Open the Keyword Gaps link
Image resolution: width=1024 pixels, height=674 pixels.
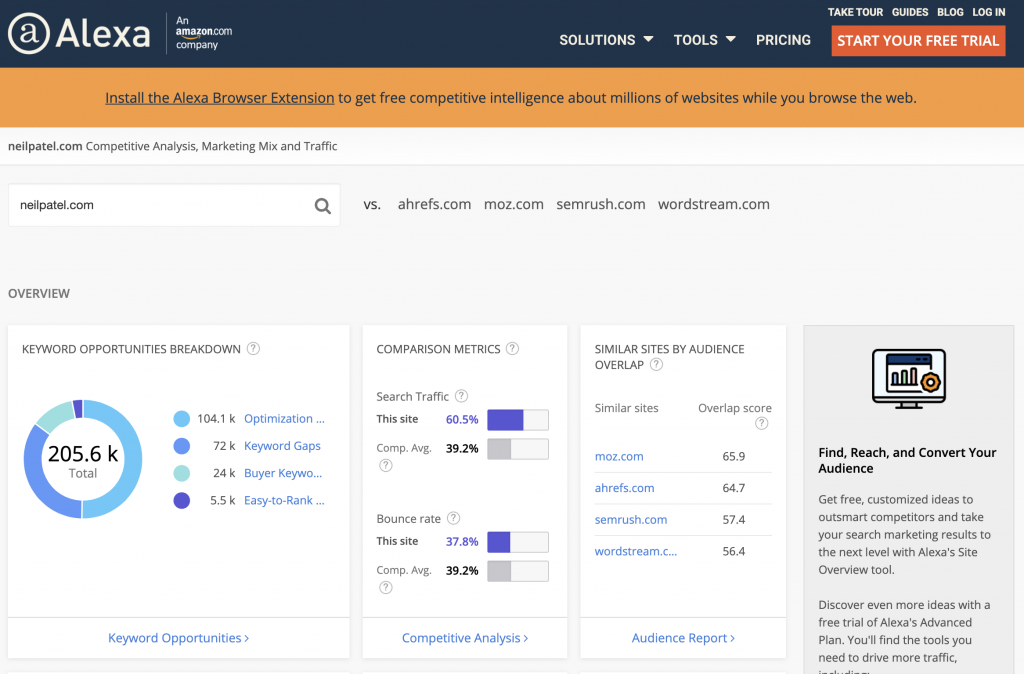282,446
